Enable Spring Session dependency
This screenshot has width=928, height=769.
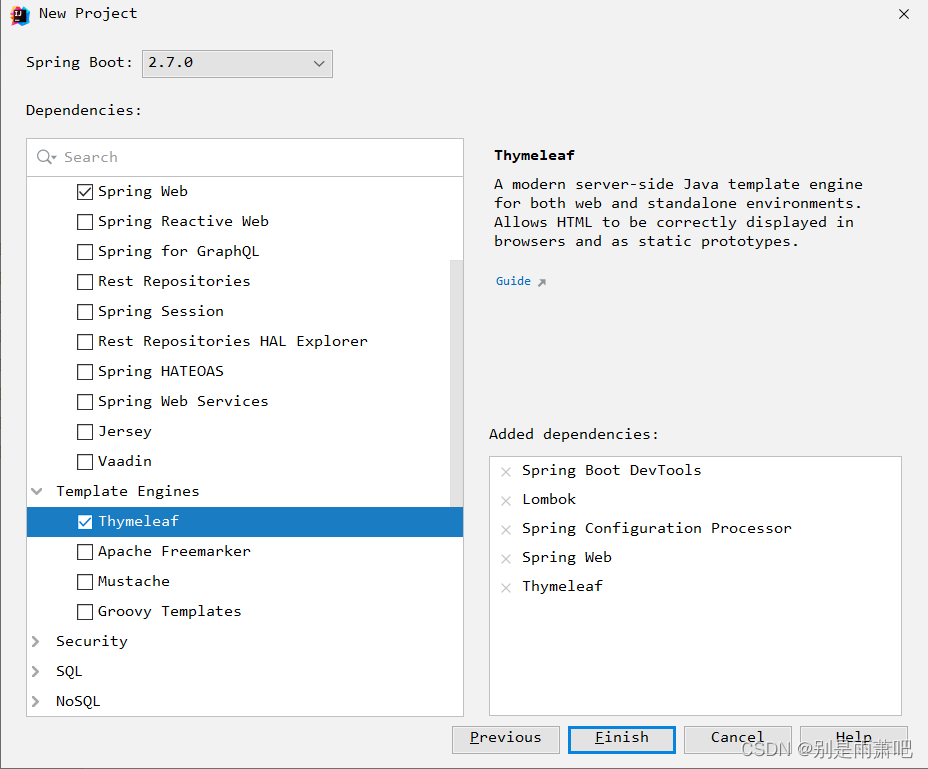[85, 312]
